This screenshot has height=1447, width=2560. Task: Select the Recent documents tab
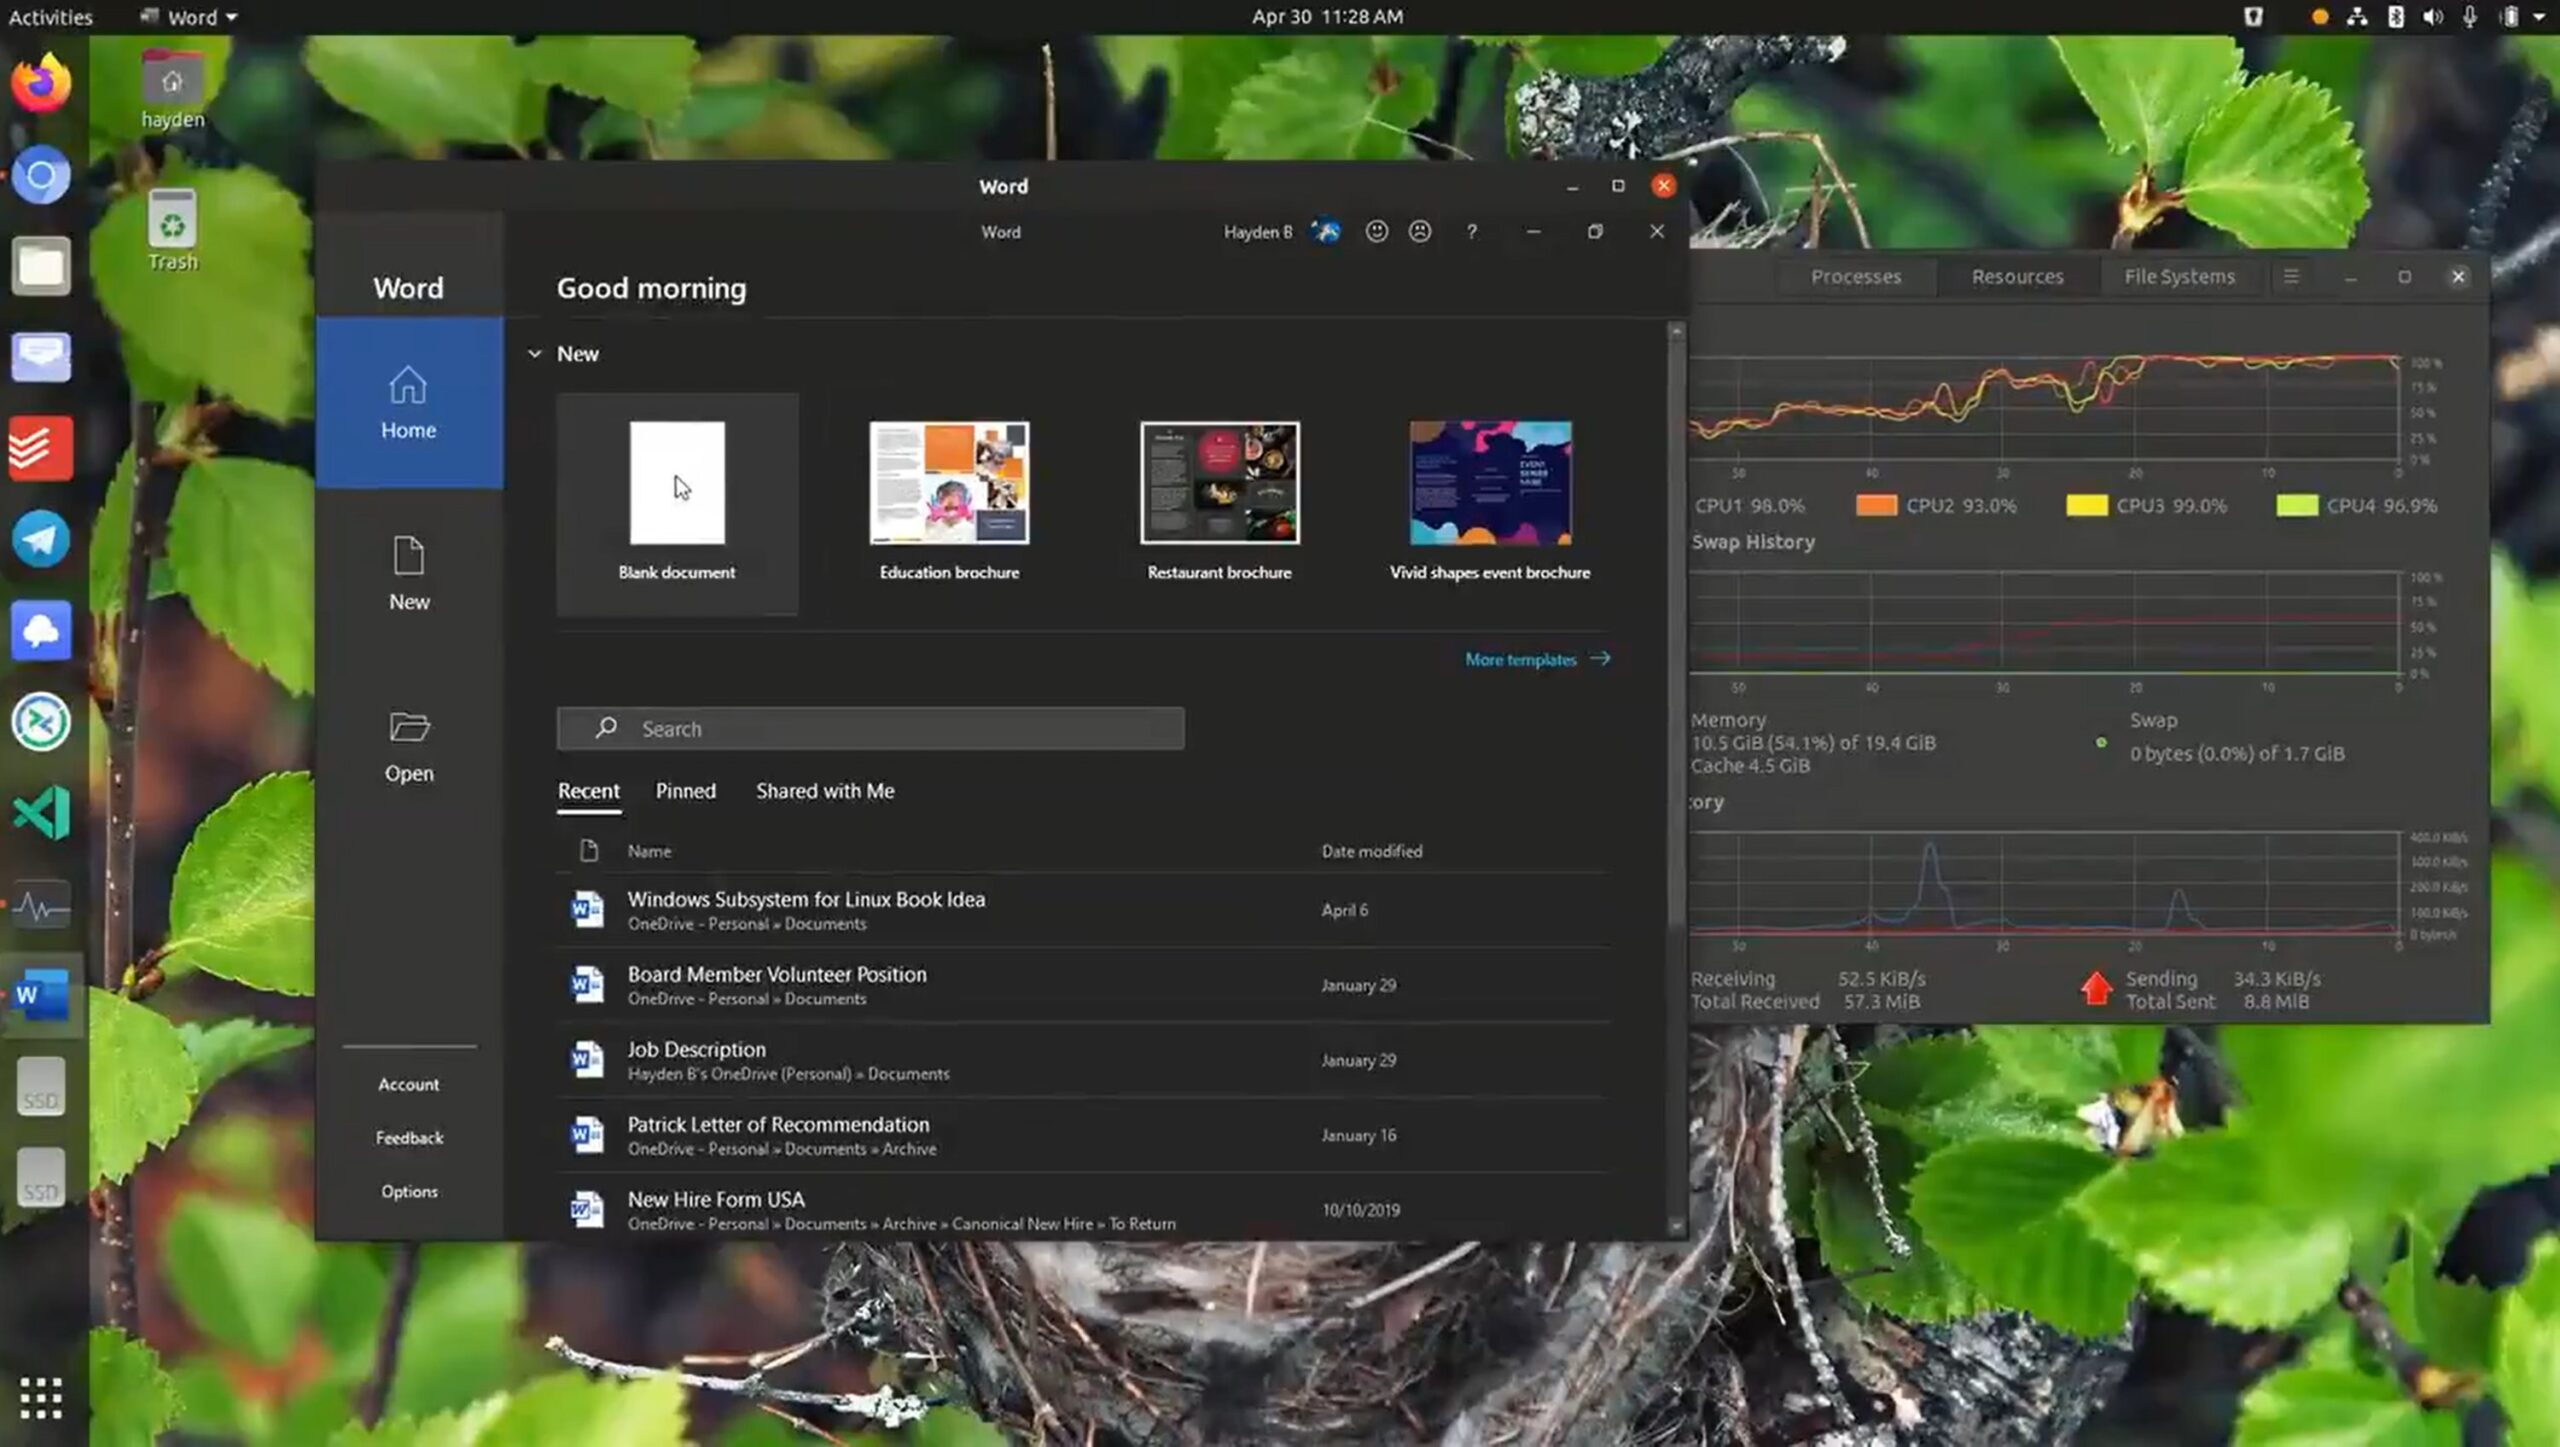pyautogui.click(x=588, y=790)
